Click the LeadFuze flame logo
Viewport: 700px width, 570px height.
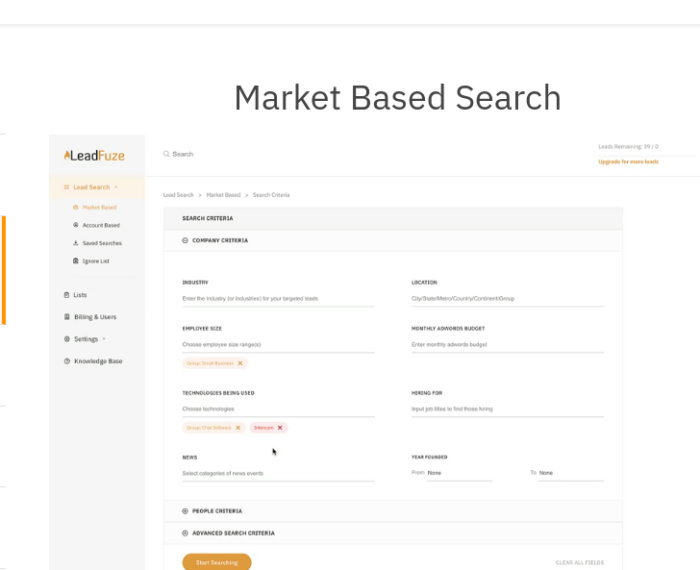point(67,156)
